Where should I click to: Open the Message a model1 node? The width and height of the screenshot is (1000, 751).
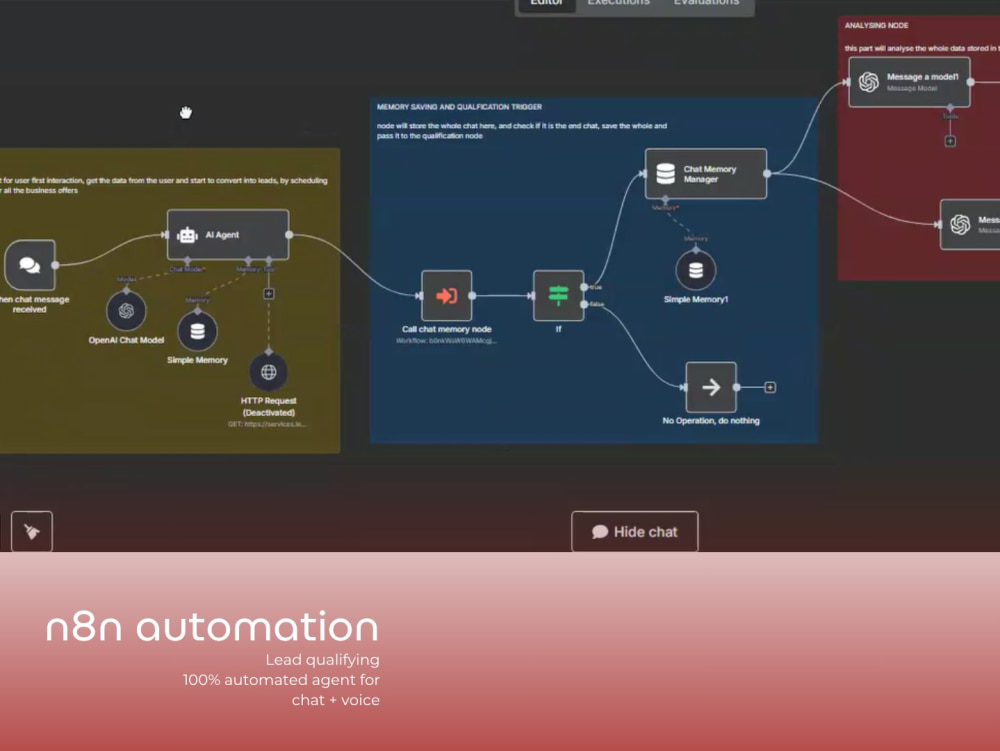[x=909, y=82]
